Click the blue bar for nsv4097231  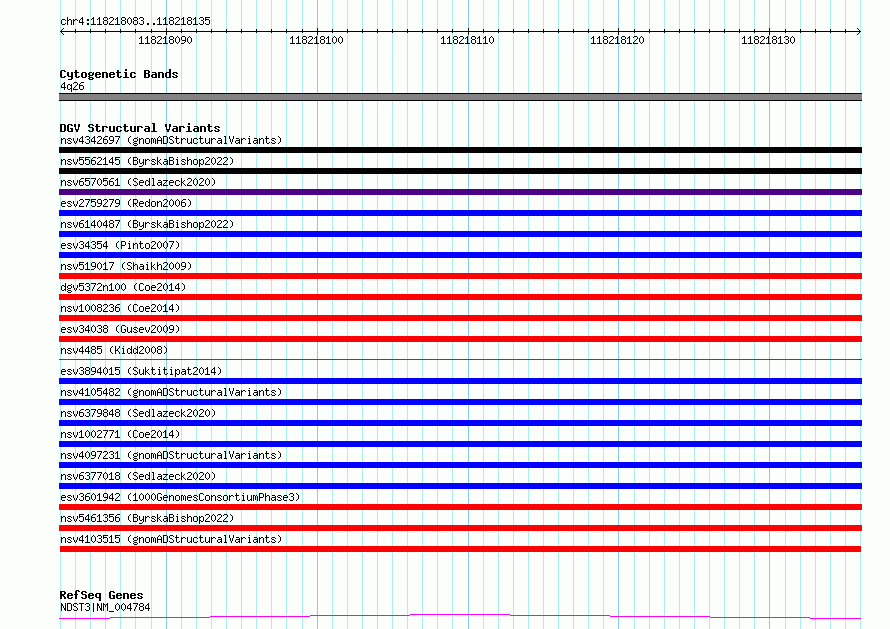click(x=460, y=466)
